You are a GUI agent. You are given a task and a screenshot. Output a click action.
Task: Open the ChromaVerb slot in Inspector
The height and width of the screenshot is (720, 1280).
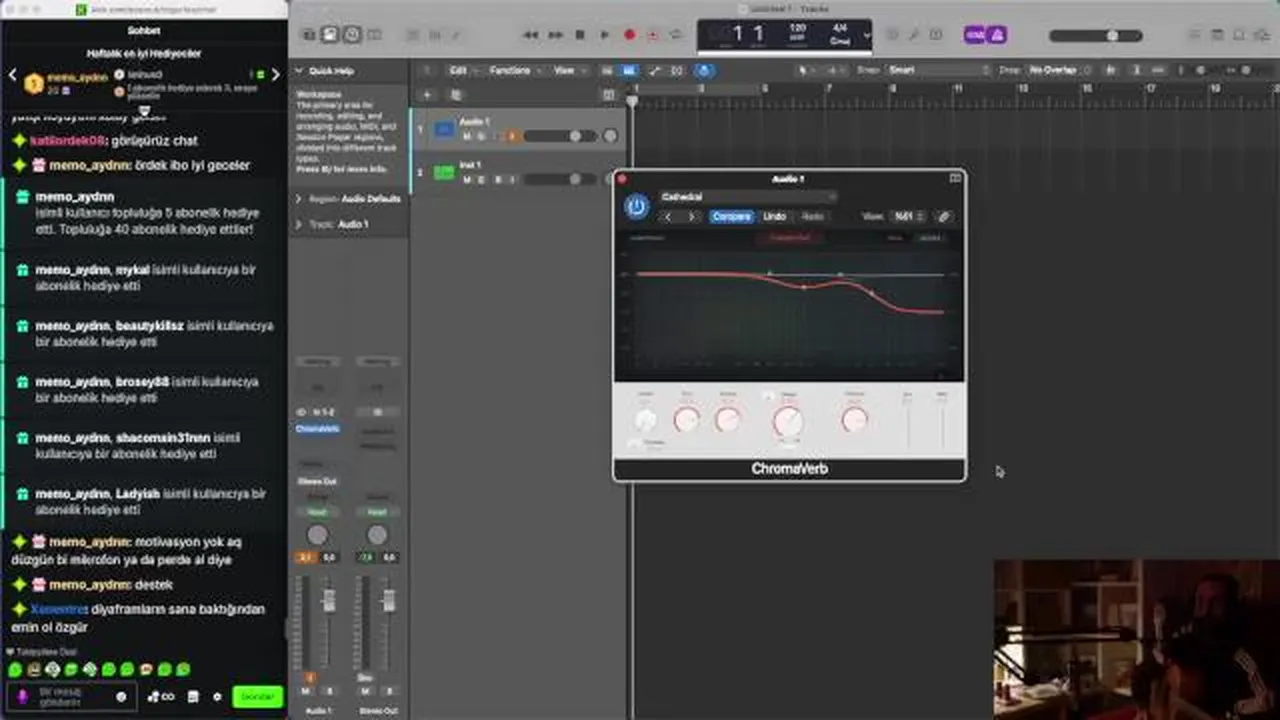pyautogui.click(x=317, y=429)
